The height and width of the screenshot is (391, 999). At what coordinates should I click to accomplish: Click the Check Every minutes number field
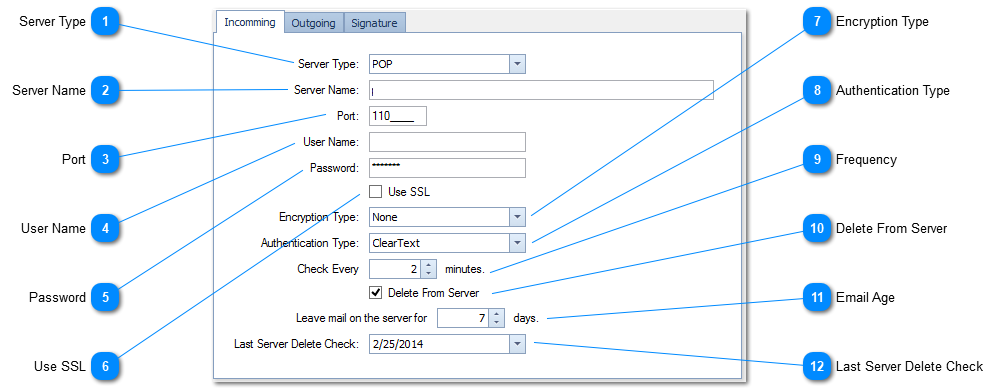coord(396,269)
